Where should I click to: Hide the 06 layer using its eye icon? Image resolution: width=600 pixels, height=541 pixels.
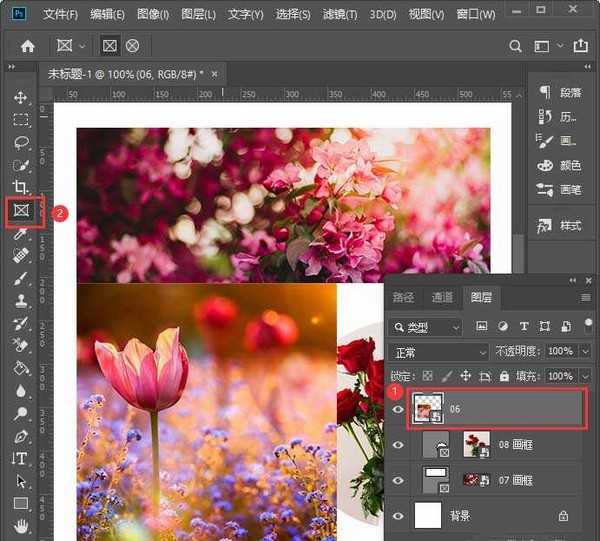click(x=399, y=409)
